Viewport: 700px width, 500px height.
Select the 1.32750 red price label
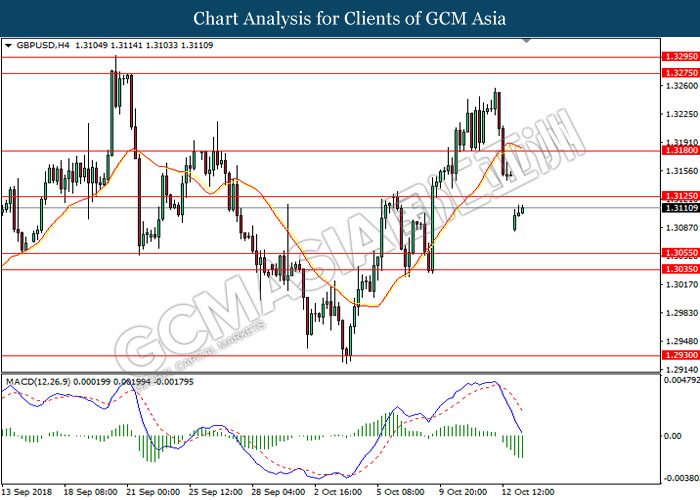click(x=681, y=73)
